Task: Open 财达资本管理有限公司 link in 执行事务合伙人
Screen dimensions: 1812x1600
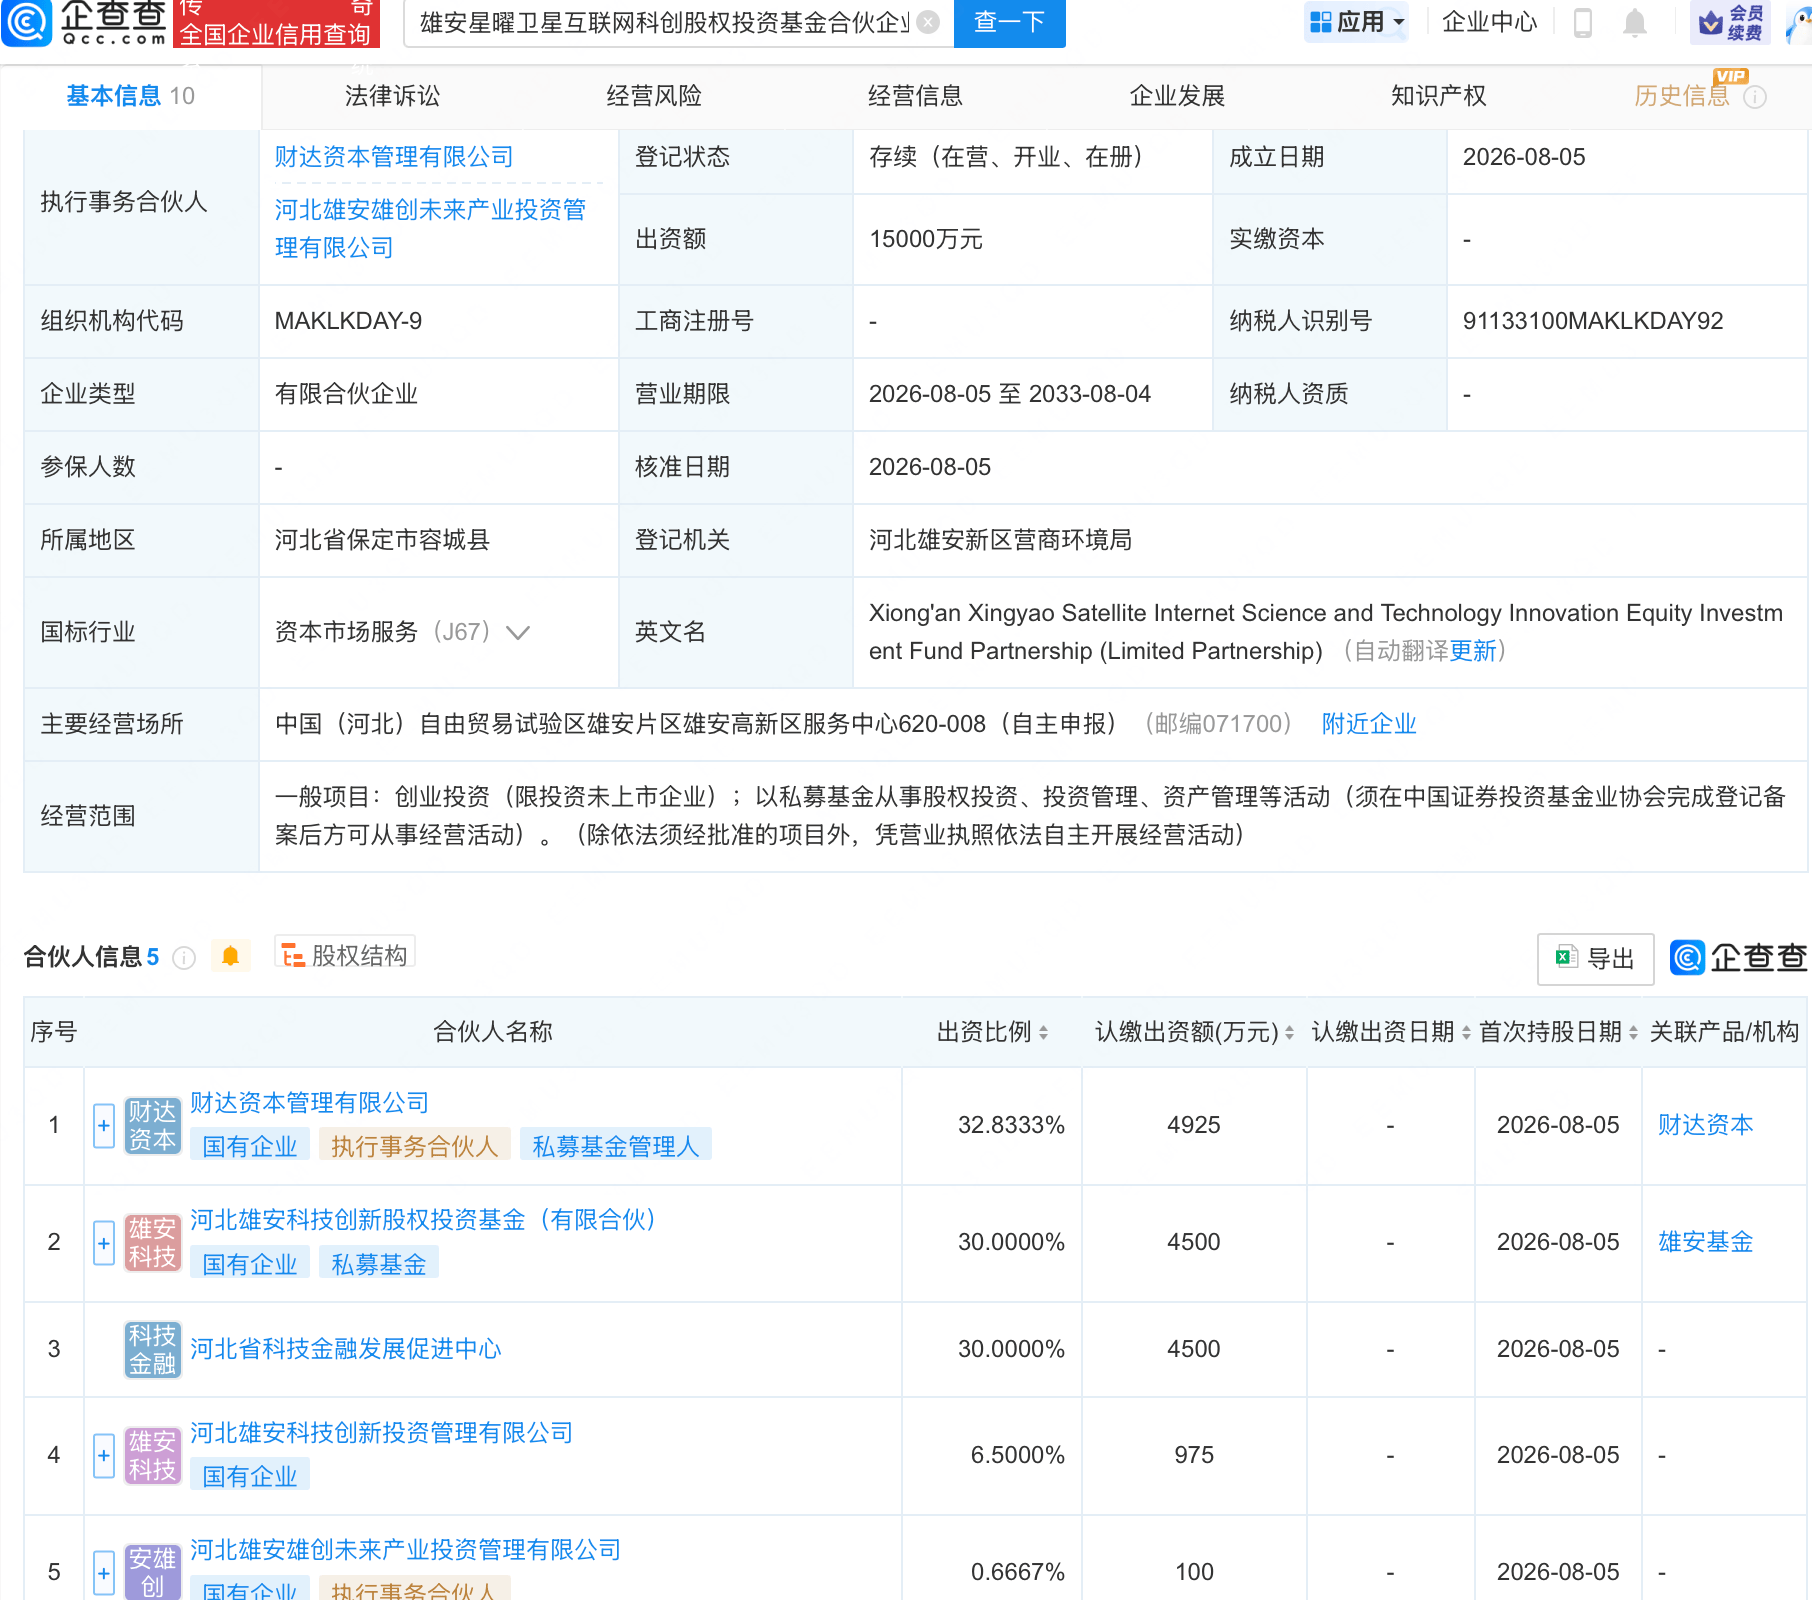Action: 394,157
